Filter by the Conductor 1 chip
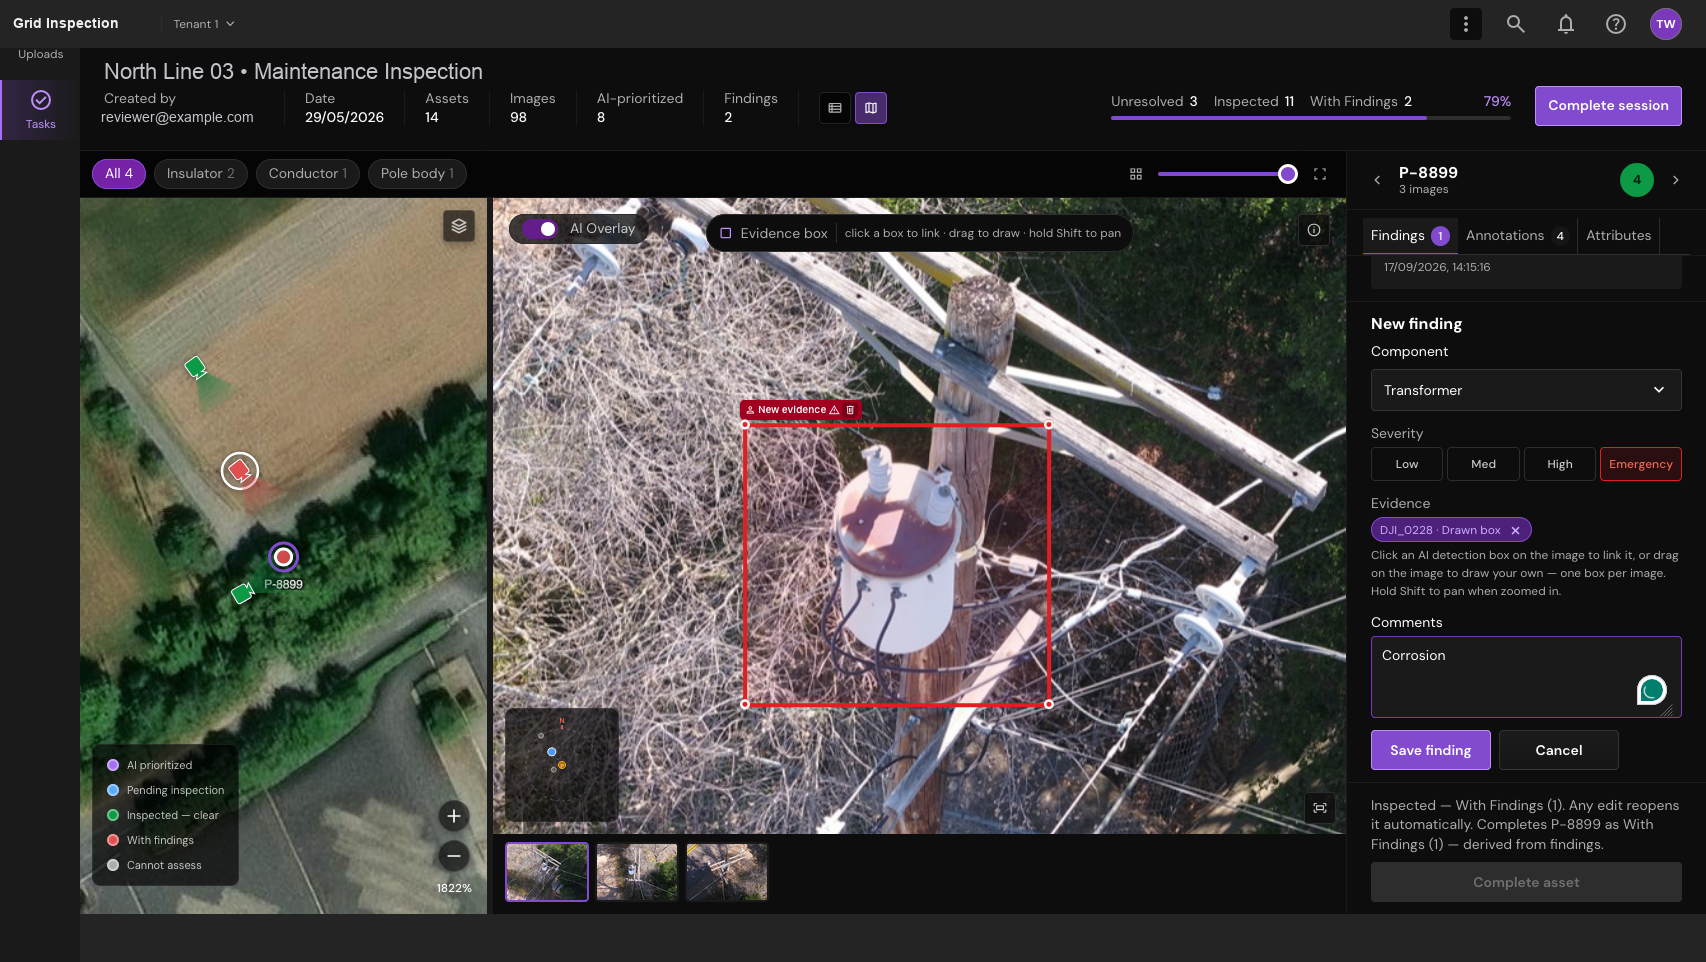 (308, 174)
